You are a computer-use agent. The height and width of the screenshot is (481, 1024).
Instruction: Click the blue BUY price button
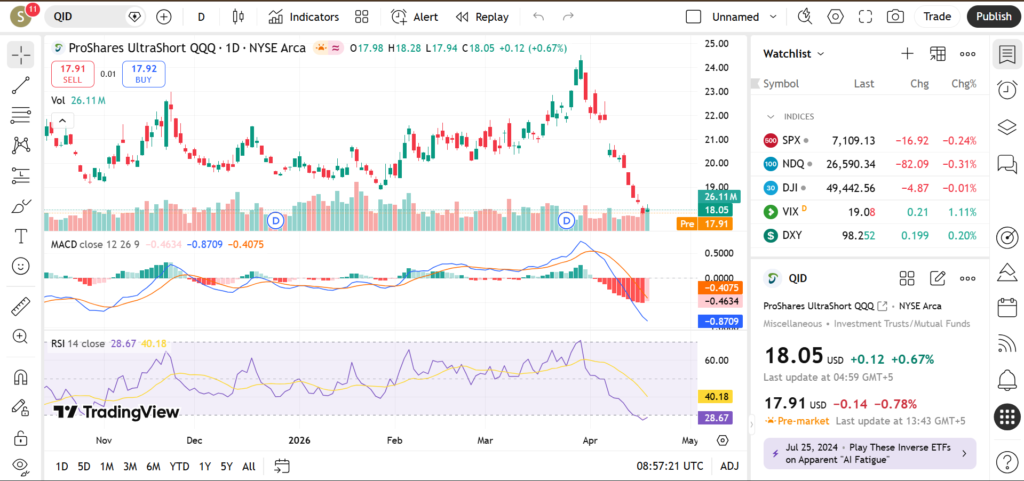pyautogui.click(x=137, y=73)
